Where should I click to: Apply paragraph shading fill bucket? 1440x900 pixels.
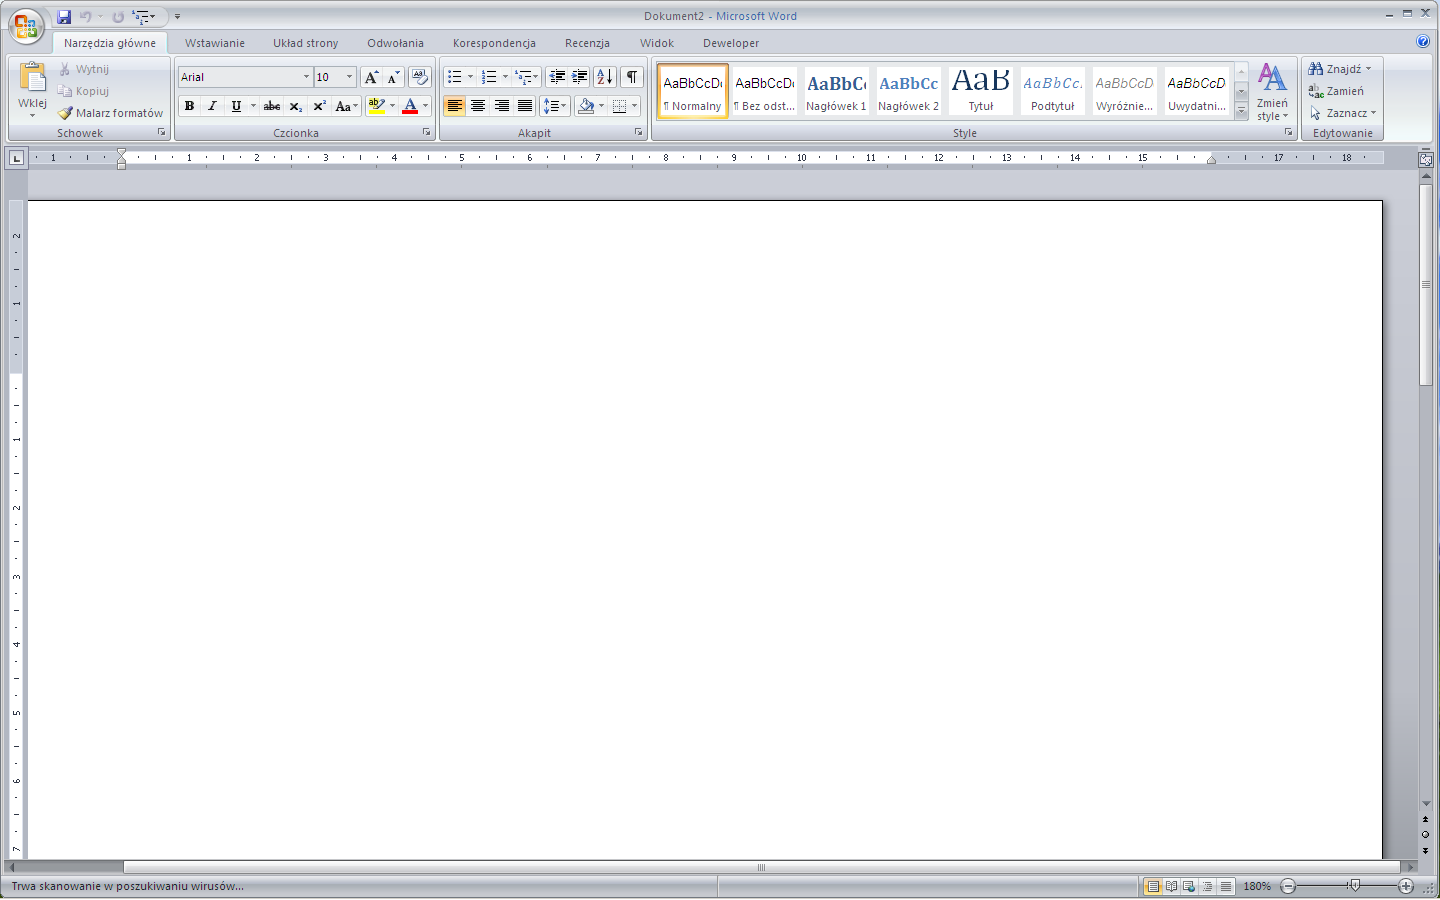(x=587, y=106)
